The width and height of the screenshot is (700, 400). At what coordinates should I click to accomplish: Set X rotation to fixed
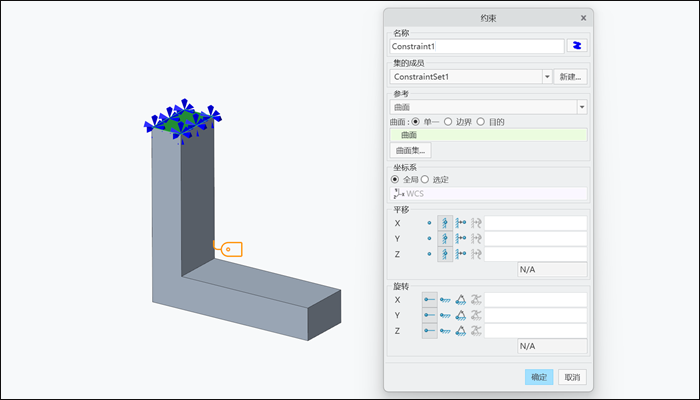click(445, 300)
